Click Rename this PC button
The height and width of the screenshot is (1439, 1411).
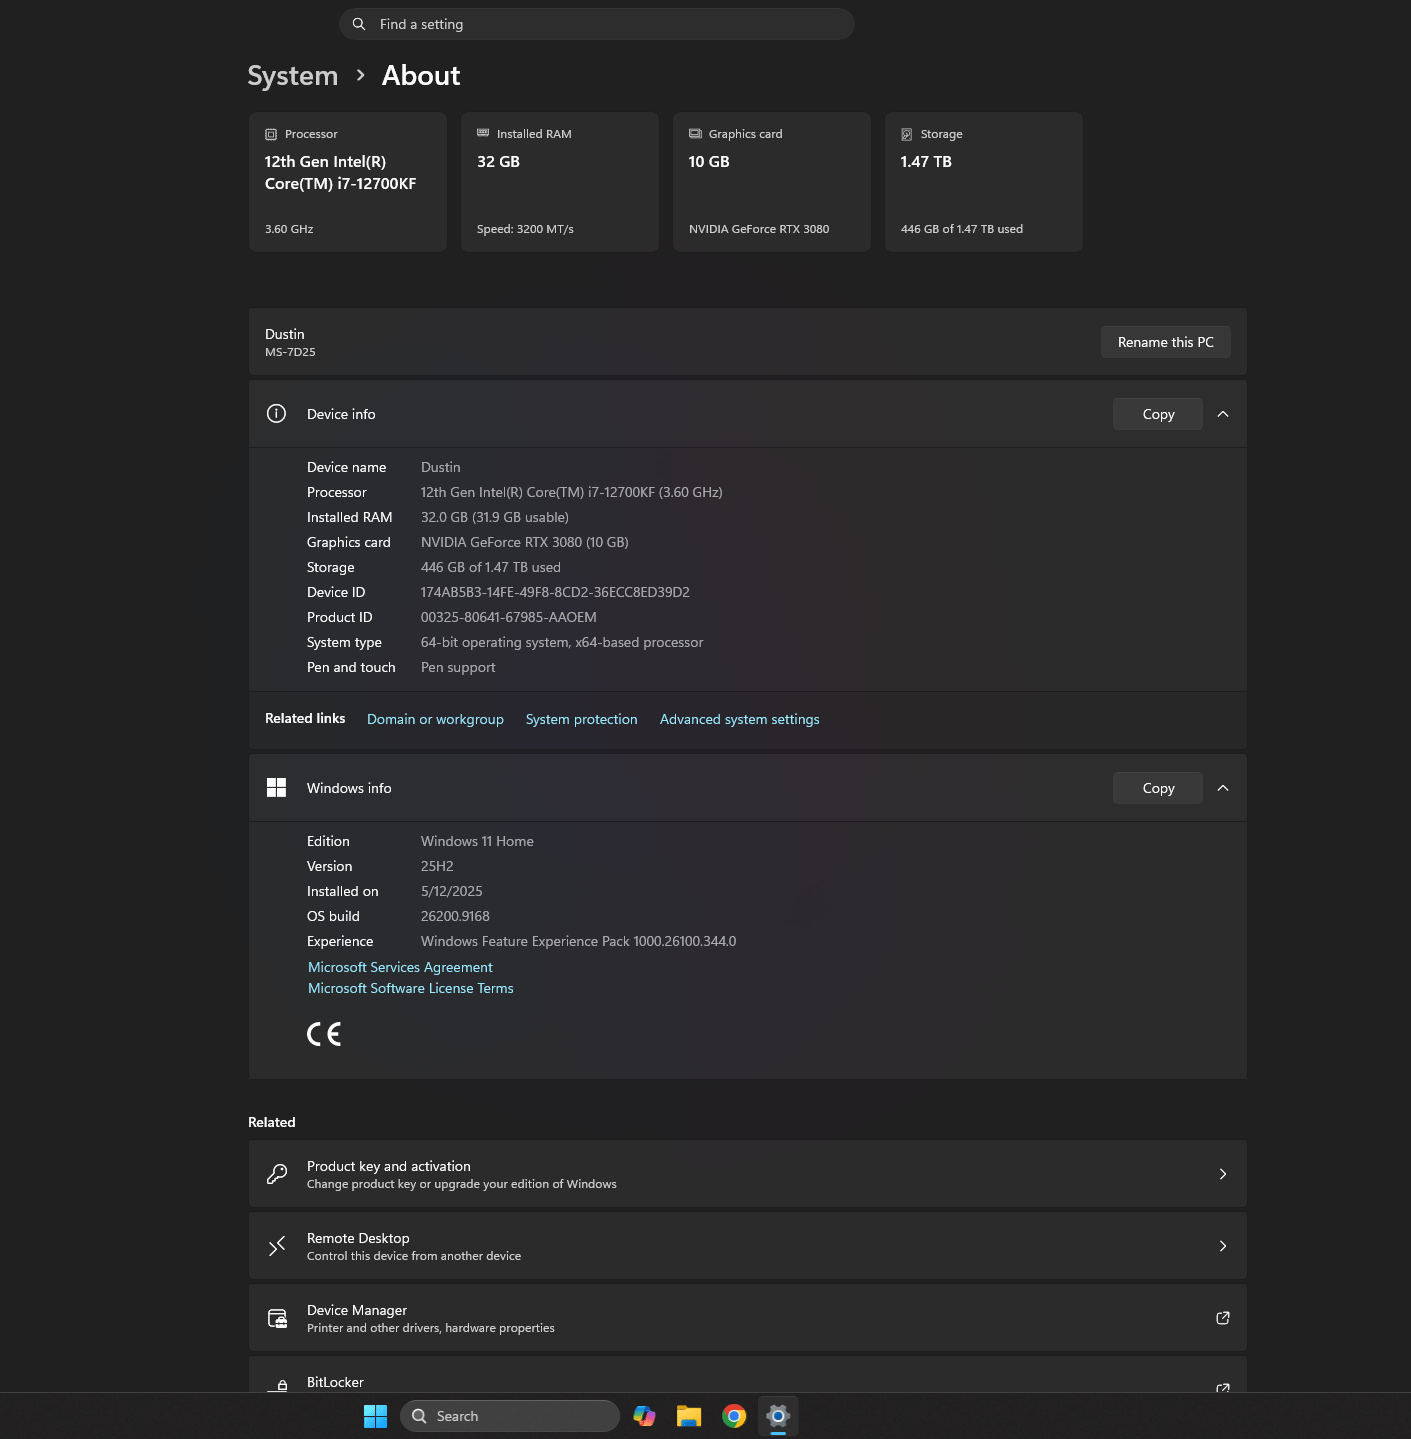[1166, 342]
